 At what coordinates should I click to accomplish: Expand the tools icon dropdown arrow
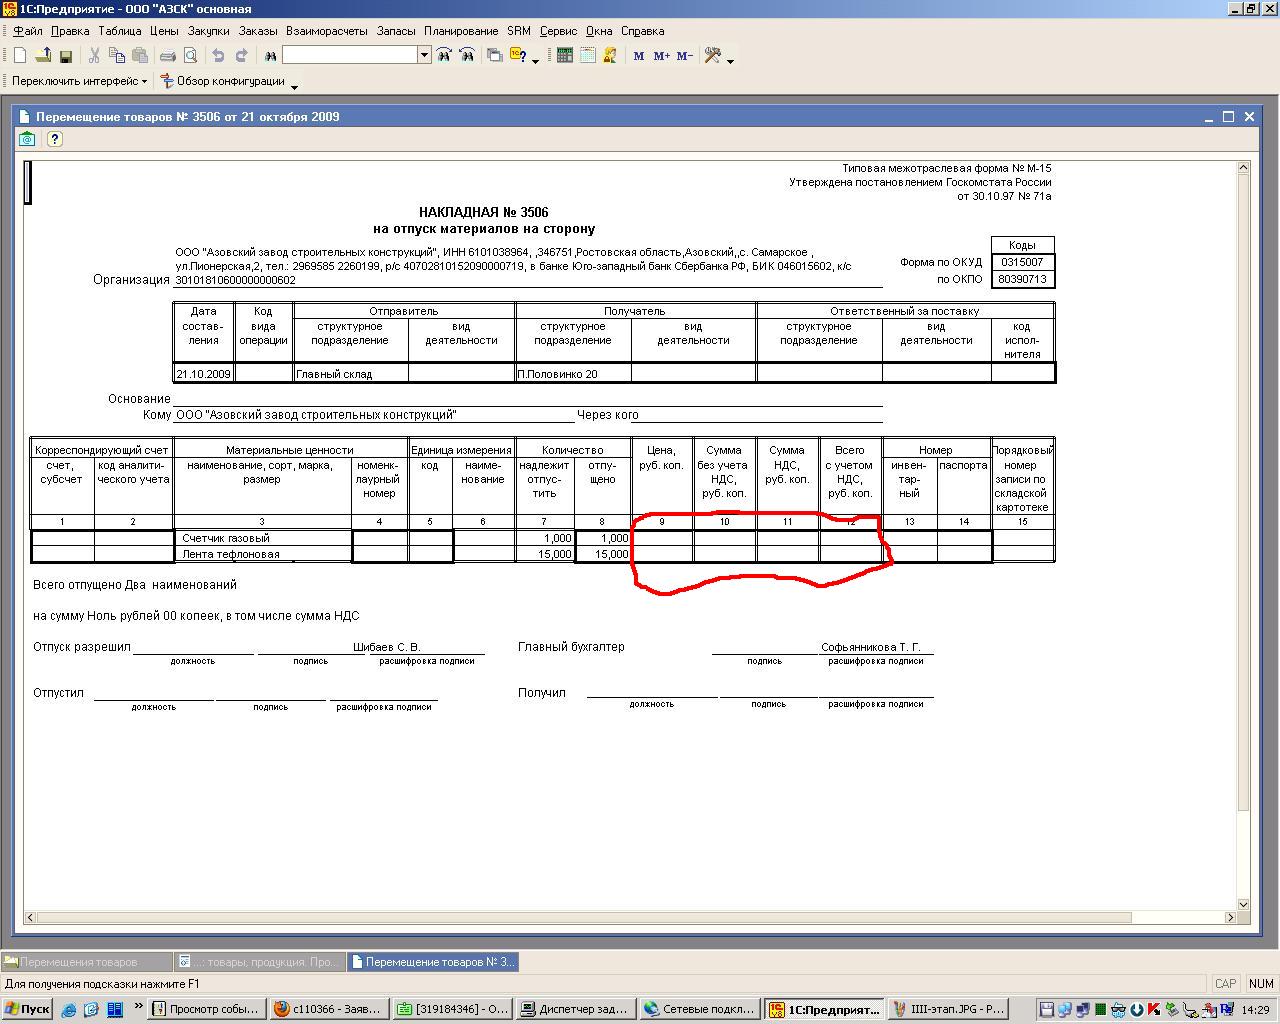pos(730,60)
